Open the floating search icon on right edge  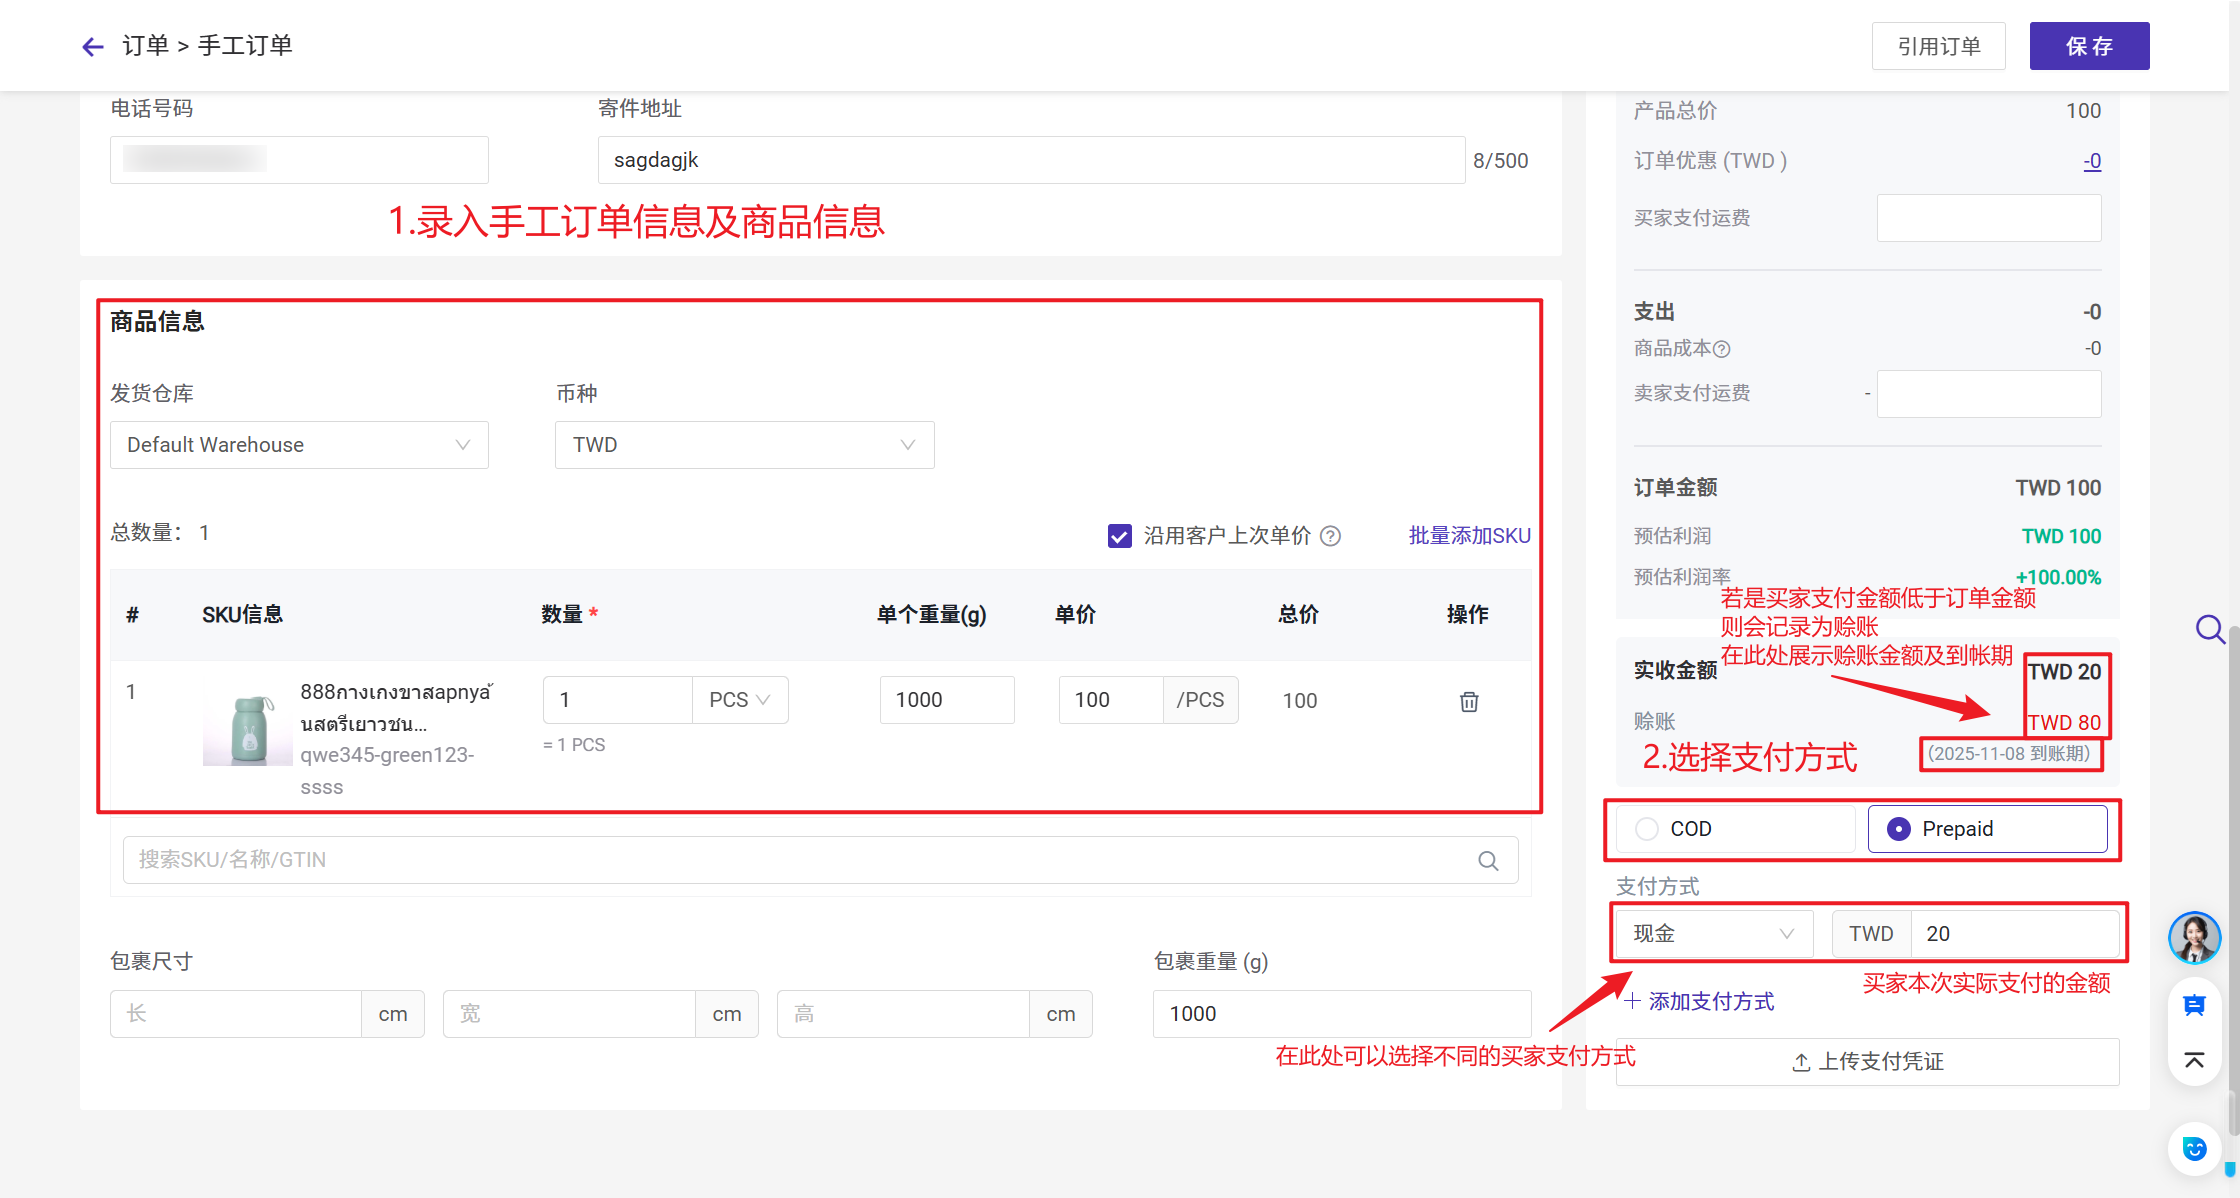pos(2209,629)
